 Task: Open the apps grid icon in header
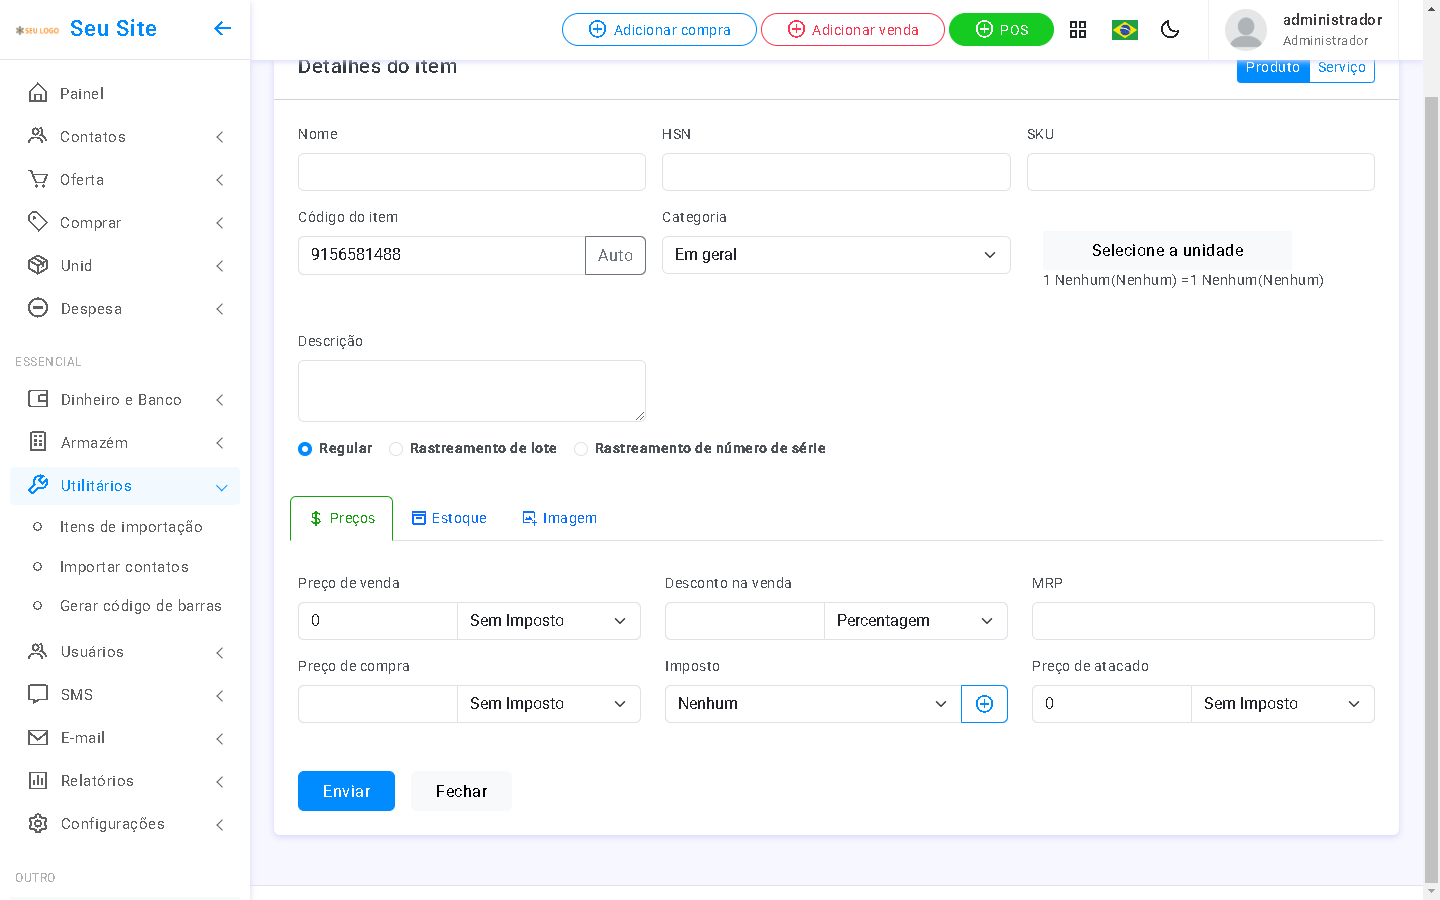[1078, 30]
